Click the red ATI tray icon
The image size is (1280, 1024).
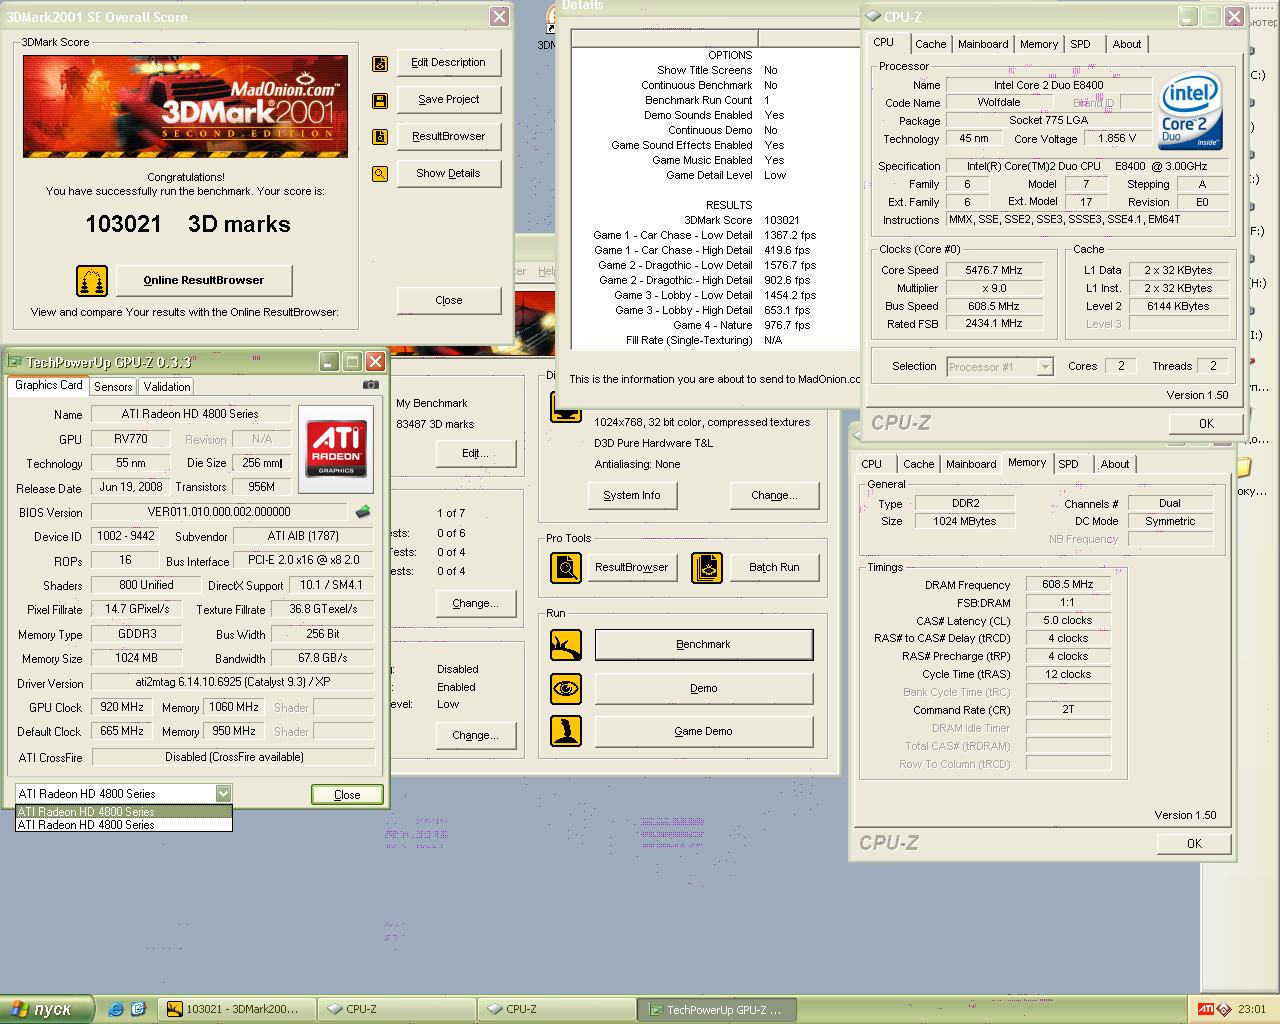point(1206,1009)
